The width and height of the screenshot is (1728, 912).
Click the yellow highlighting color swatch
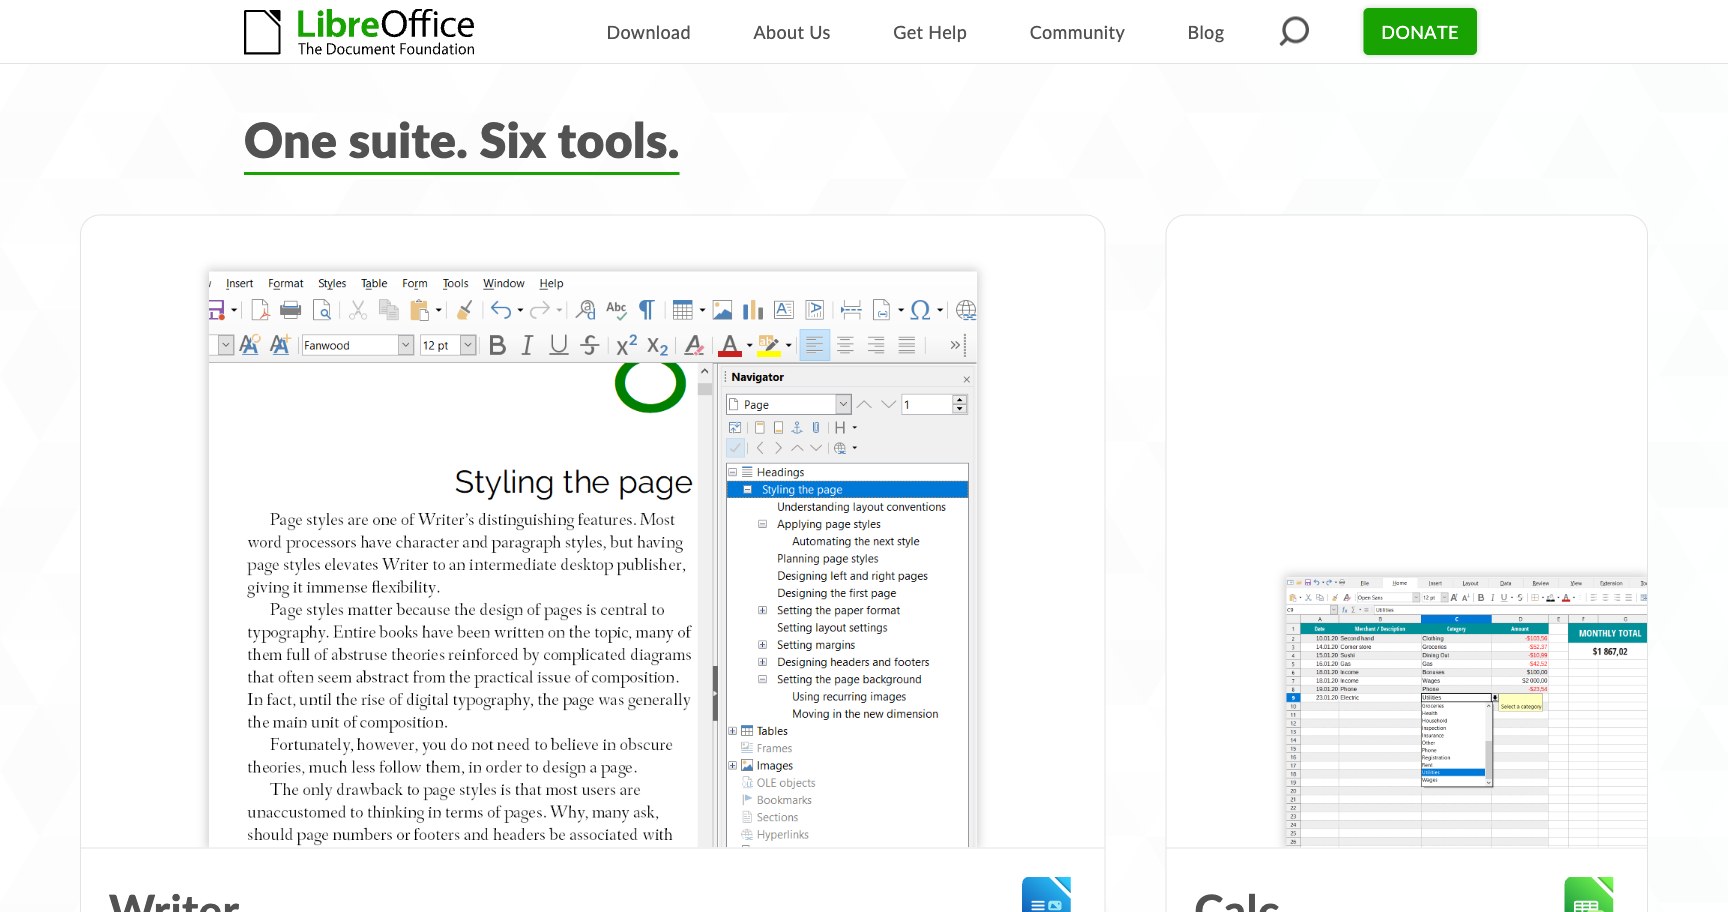coord(769,346)
